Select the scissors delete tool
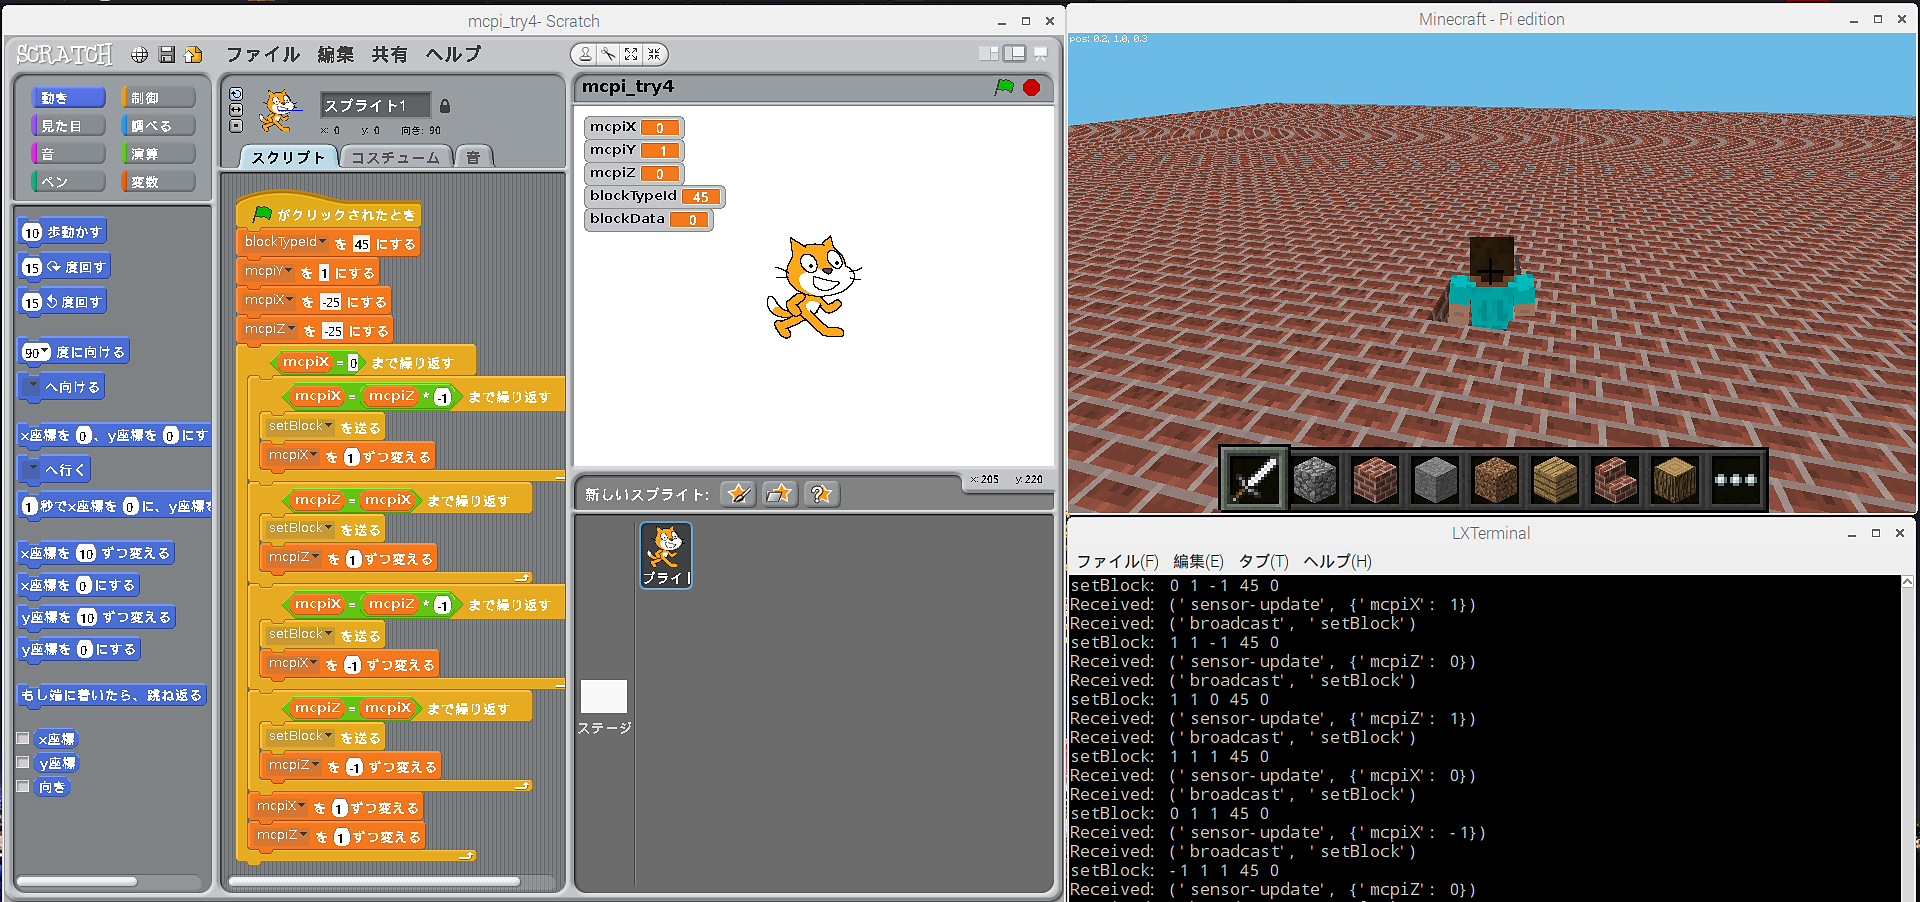This screenshot has height=902, width=1920. [608, 54]
